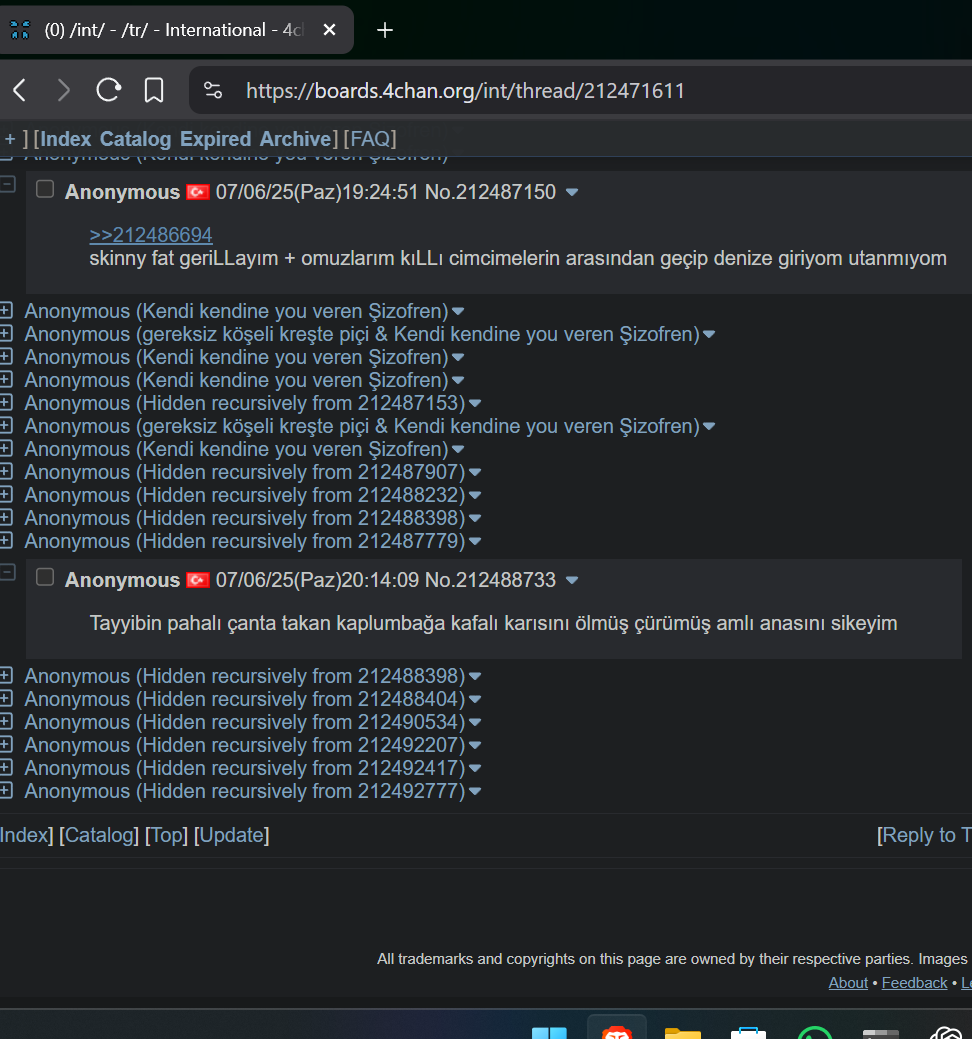The height and width of the screenshot is (1039, 972).
Task: Click the Reply to Thread link
Action: [x=927, y=836]
